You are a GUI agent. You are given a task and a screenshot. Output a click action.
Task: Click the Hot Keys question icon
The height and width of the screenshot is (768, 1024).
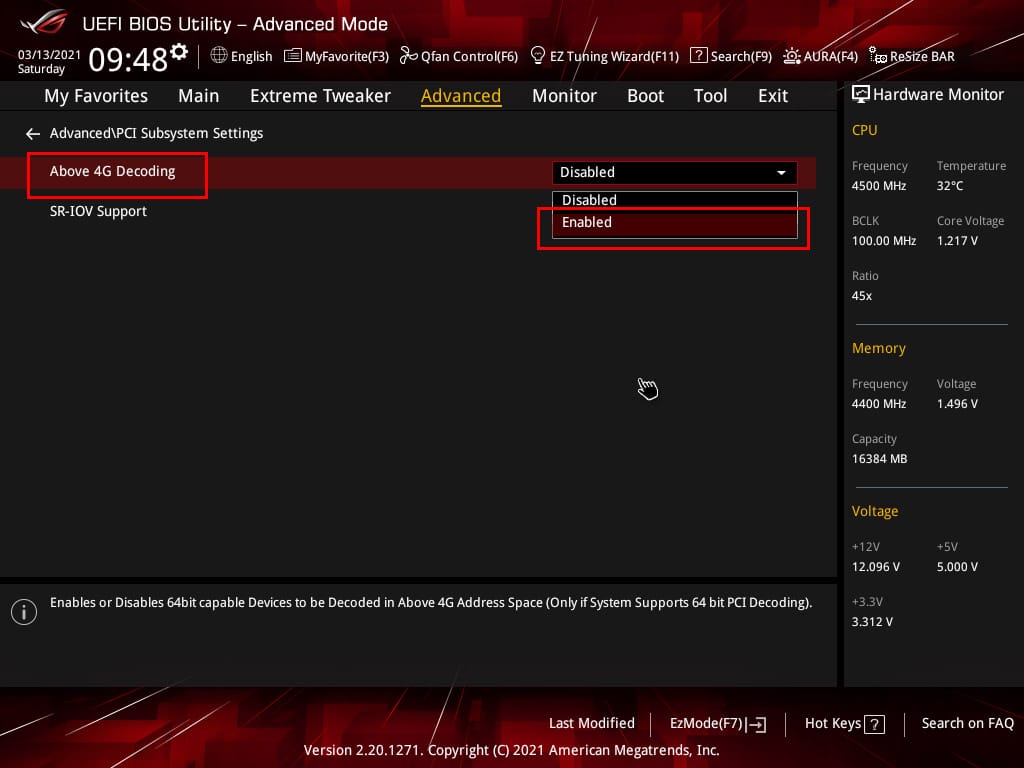(x=874, y=724)
